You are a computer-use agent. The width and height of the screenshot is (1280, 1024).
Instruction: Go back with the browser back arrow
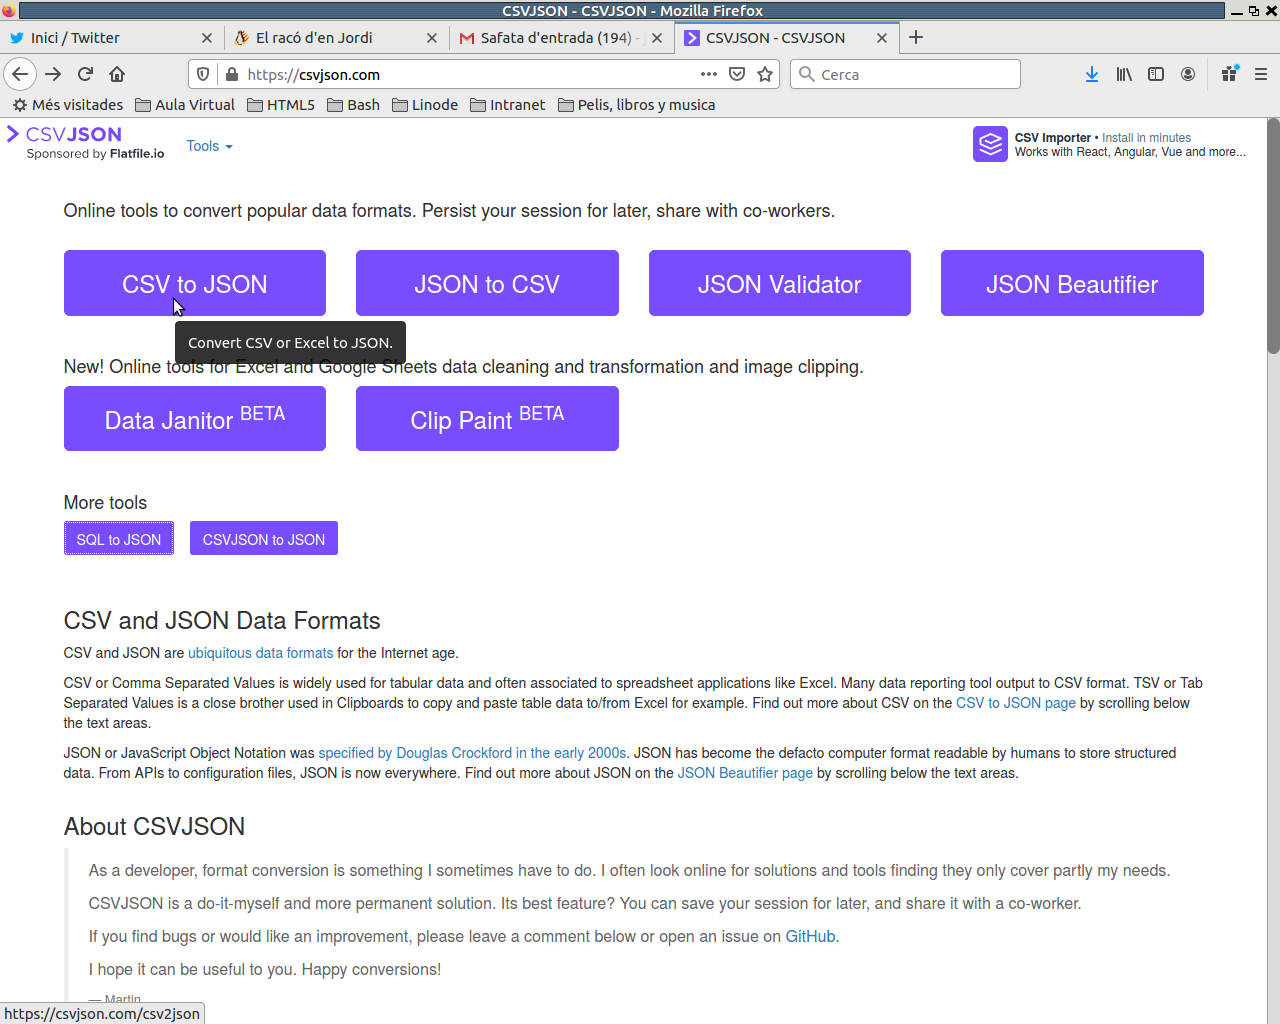tap(20, 74)
